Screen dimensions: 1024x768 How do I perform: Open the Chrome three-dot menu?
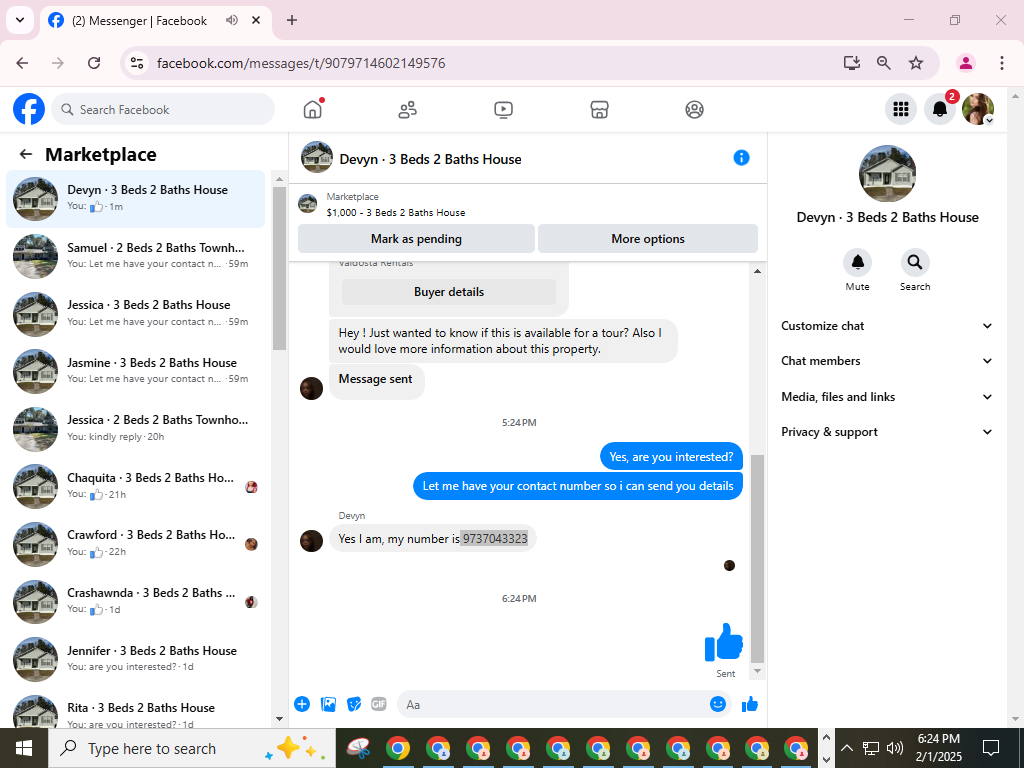[1001, 63]
